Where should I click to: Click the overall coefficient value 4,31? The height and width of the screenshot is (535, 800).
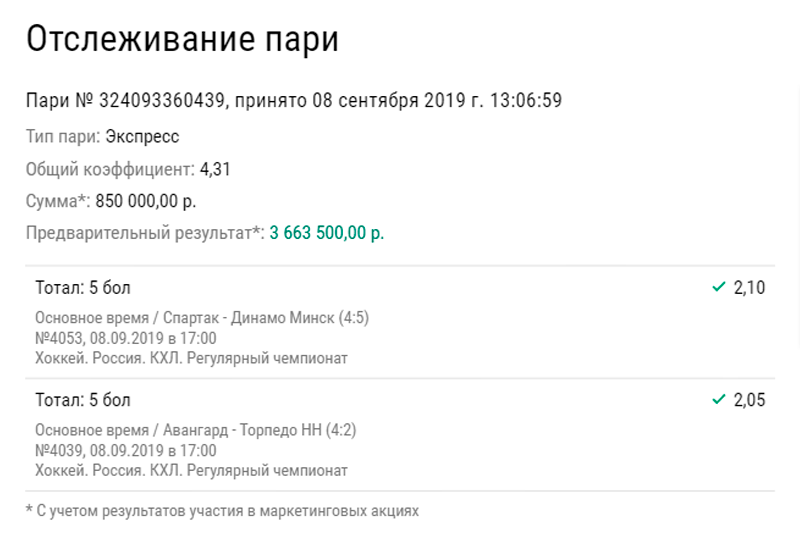coord(215,169)
